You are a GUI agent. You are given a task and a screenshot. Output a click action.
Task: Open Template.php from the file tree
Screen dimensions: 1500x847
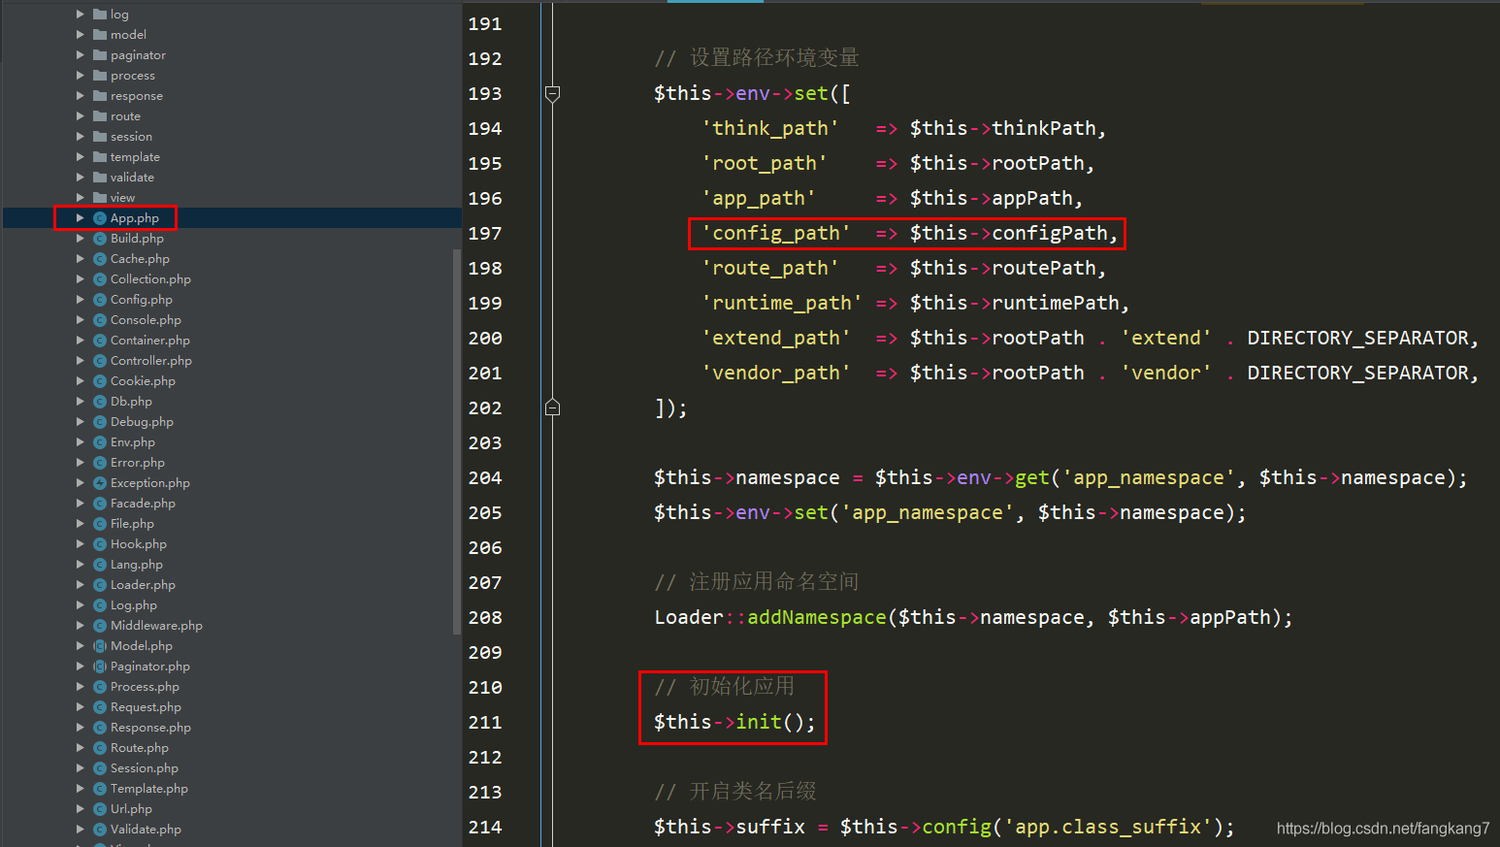pos(149,789)
